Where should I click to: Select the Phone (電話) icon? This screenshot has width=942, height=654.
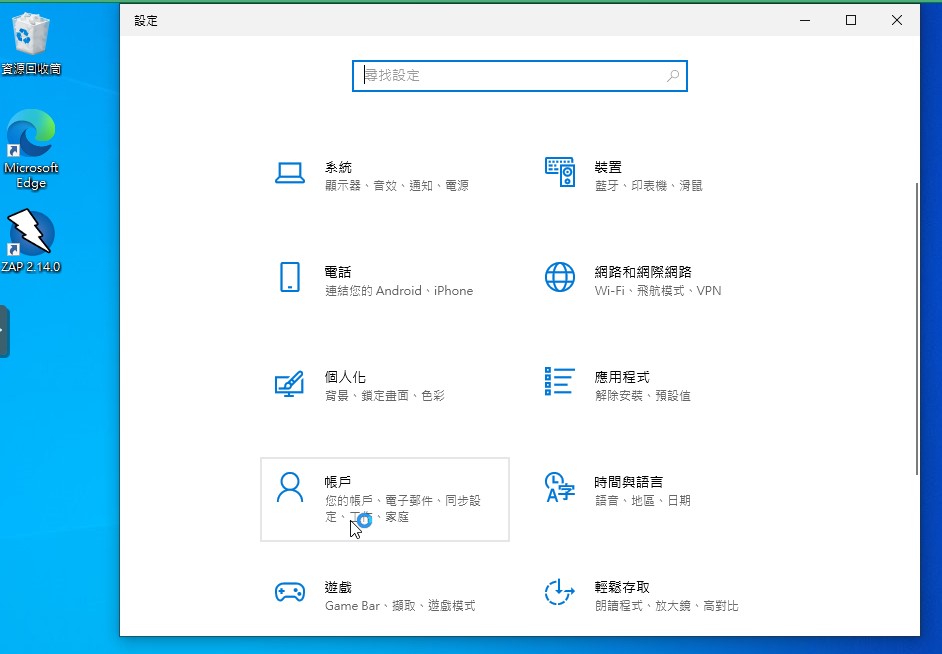[290, 277]
